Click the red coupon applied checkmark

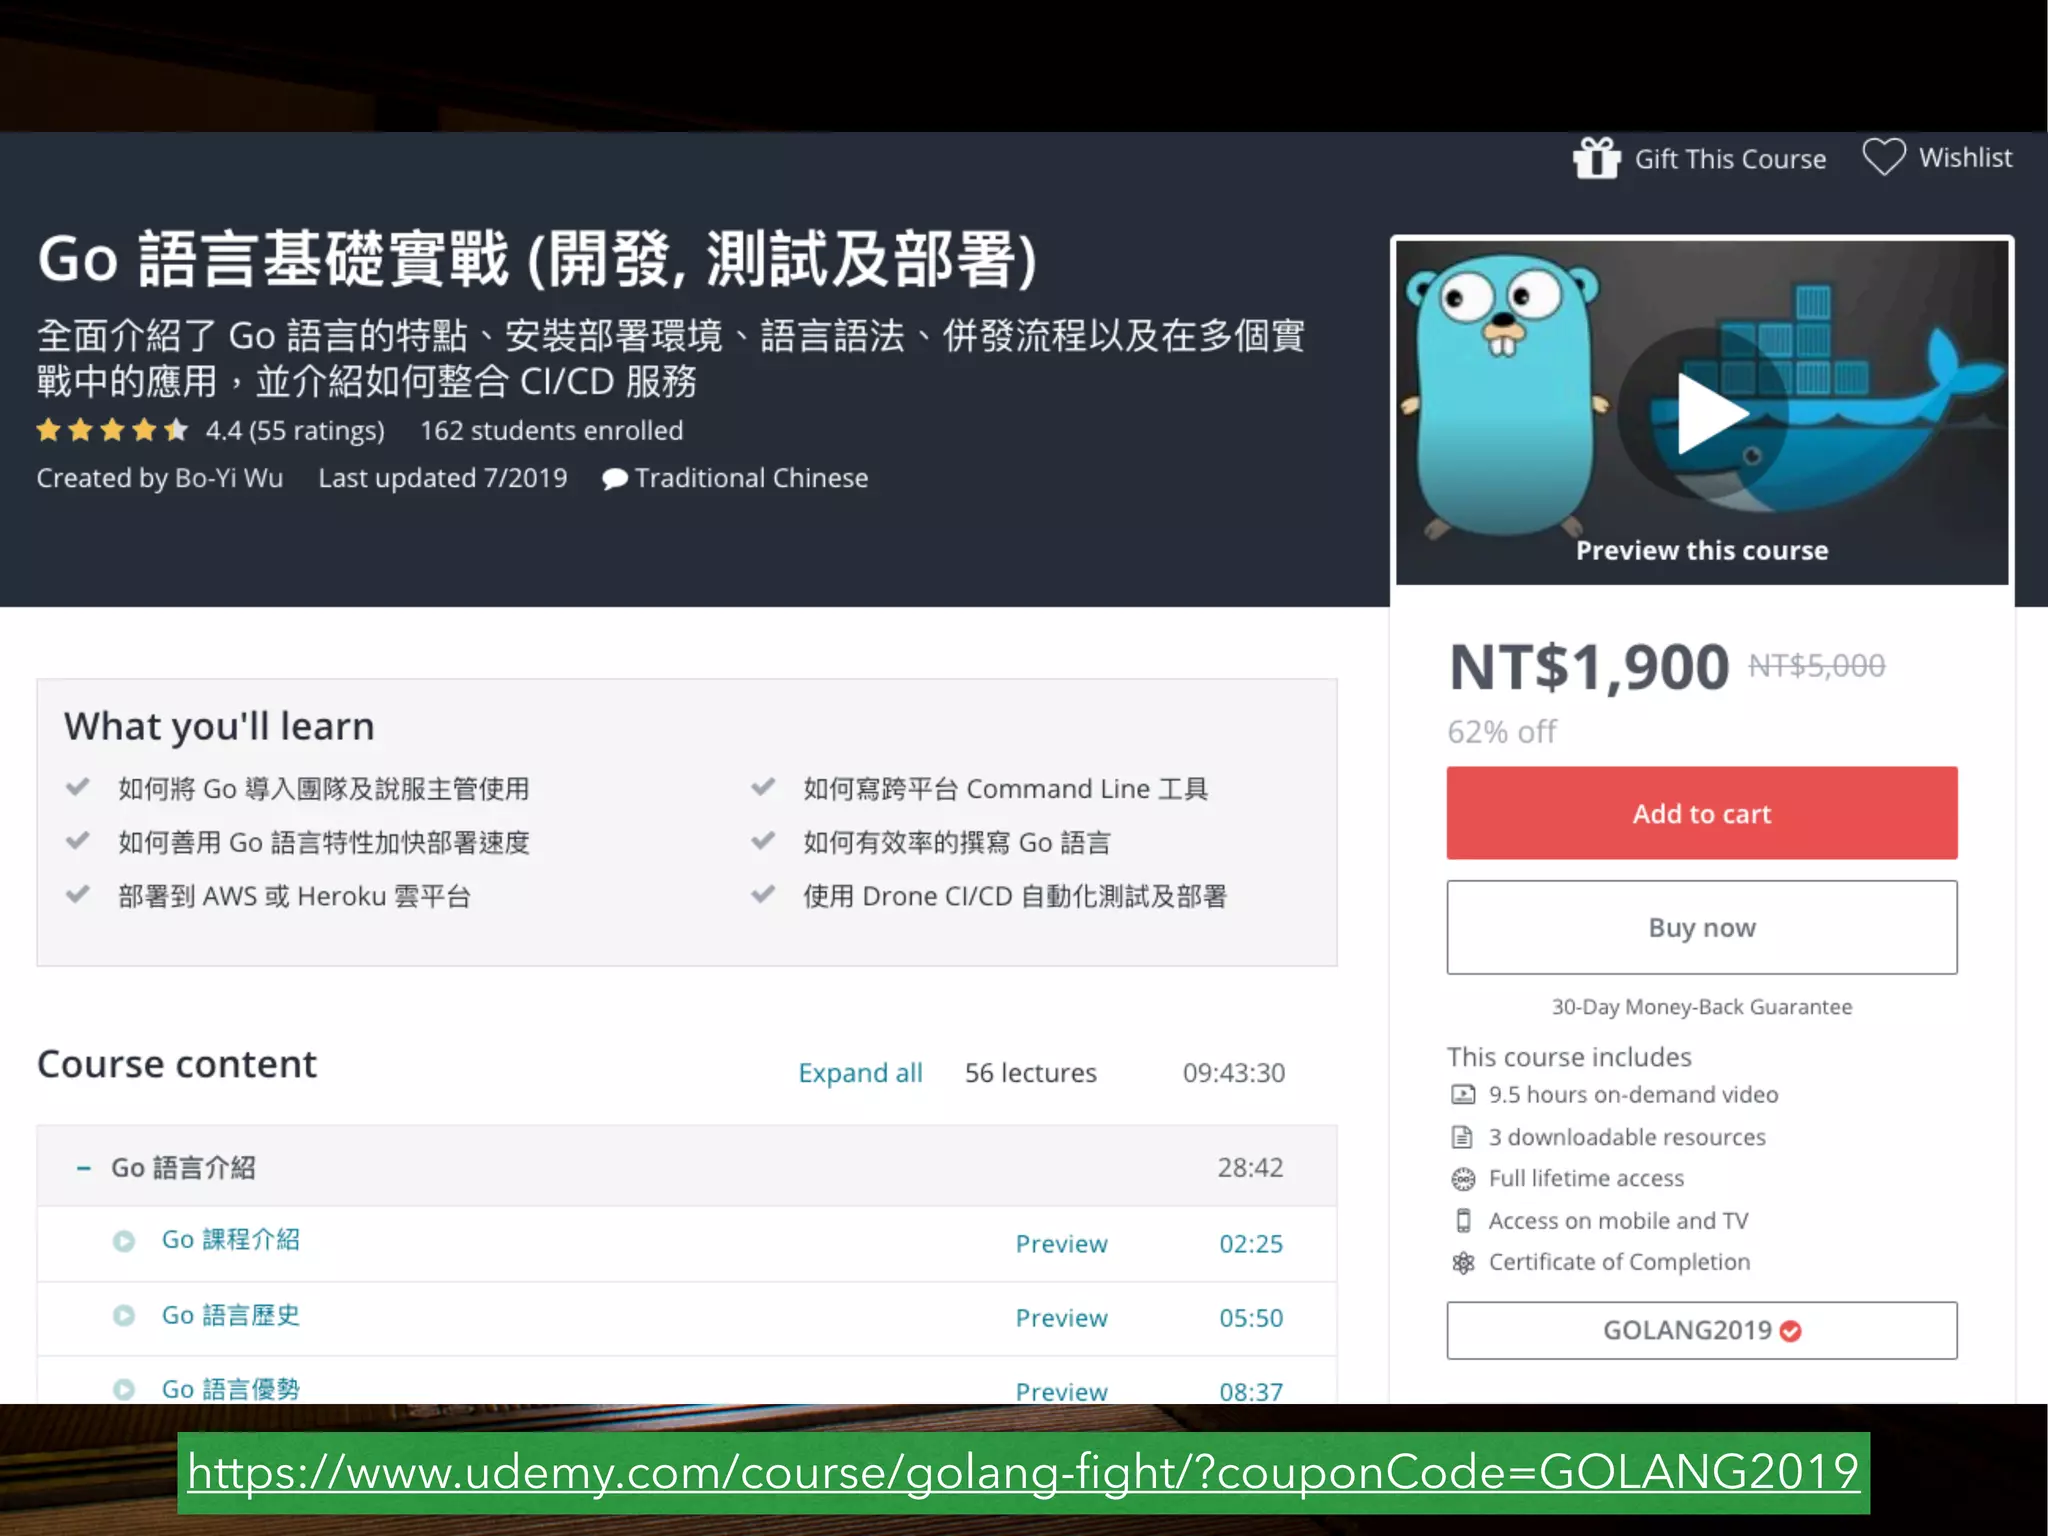(1791, 1331)
